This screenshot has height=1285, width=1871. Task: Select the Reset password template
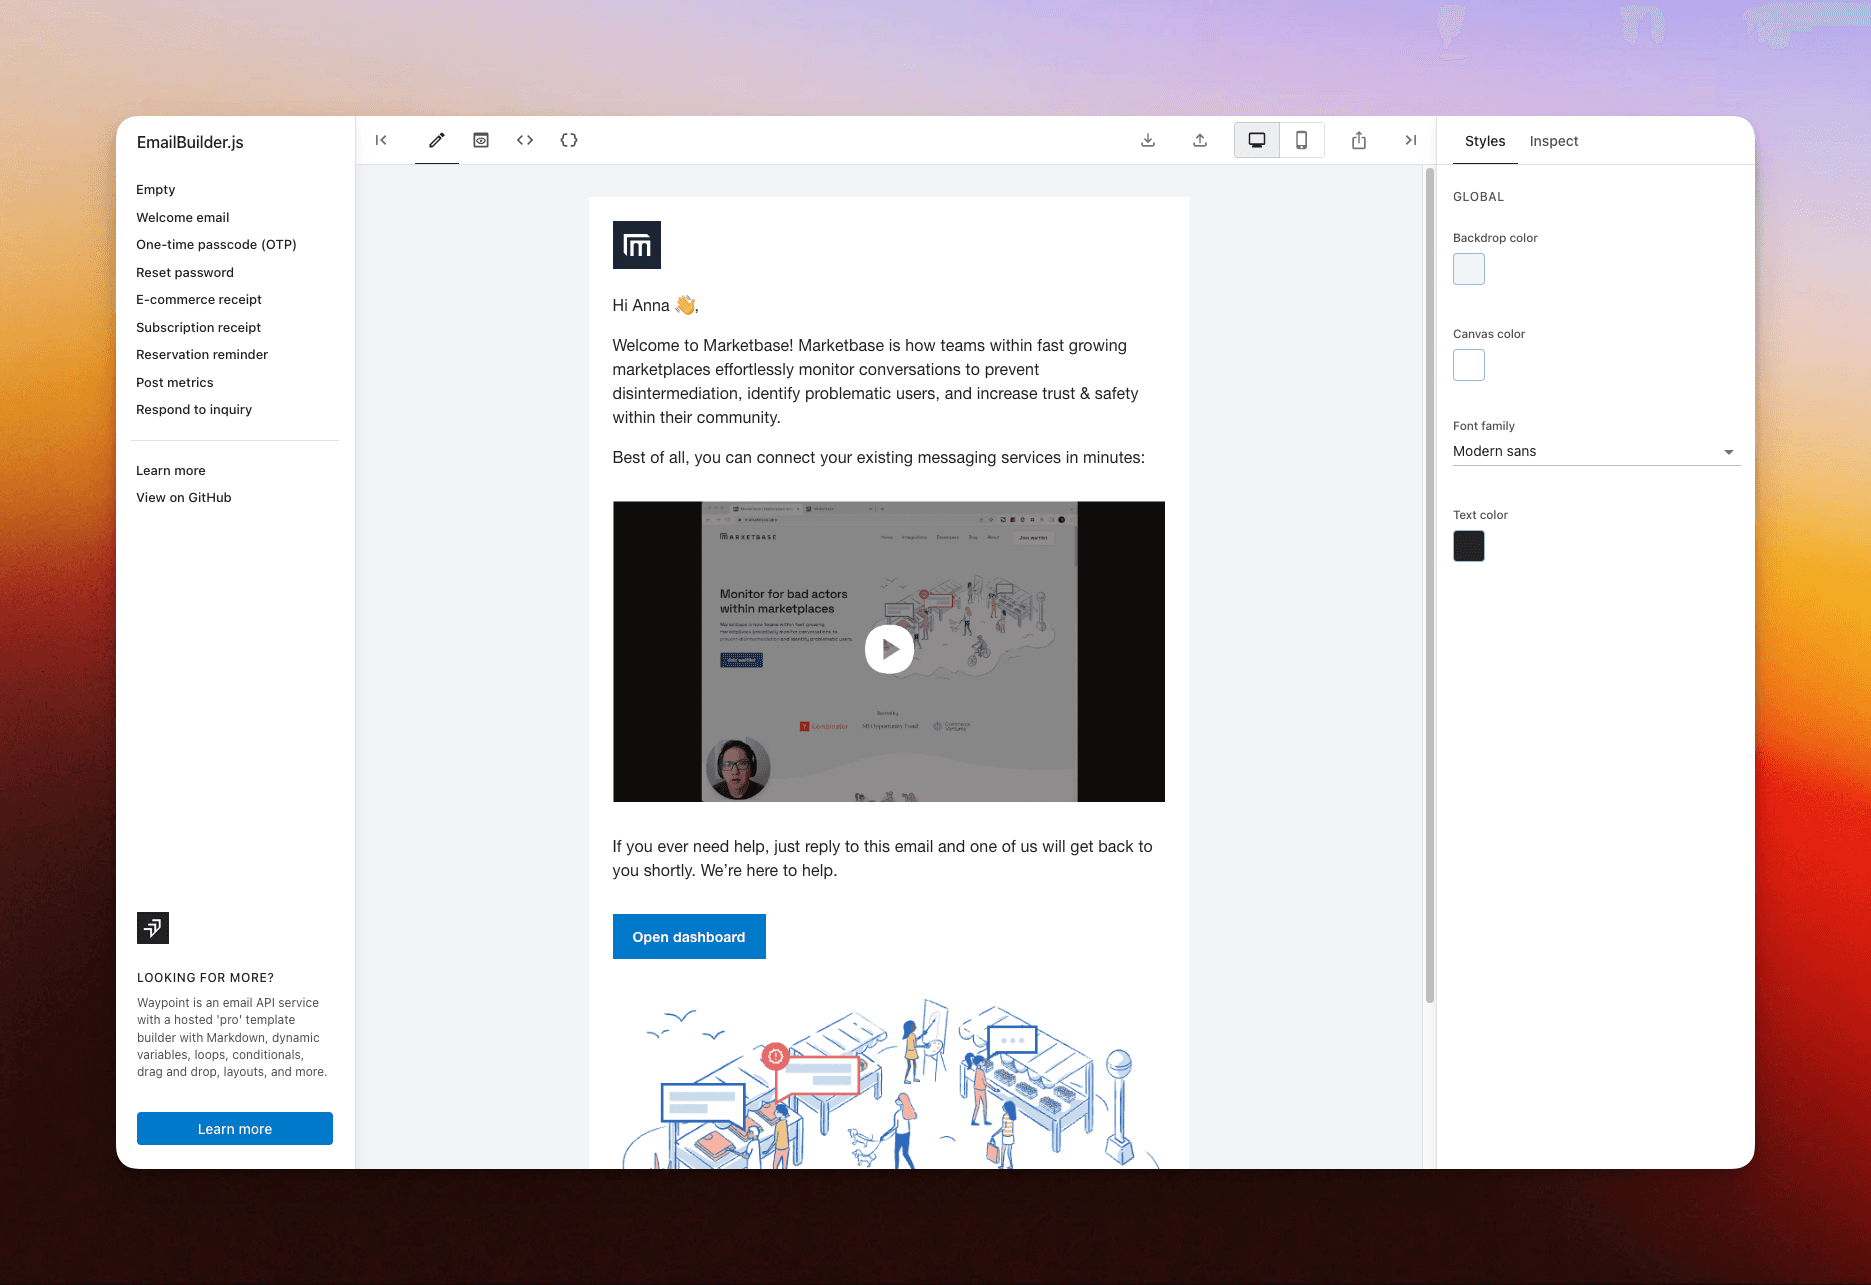(x=185, y=273)
